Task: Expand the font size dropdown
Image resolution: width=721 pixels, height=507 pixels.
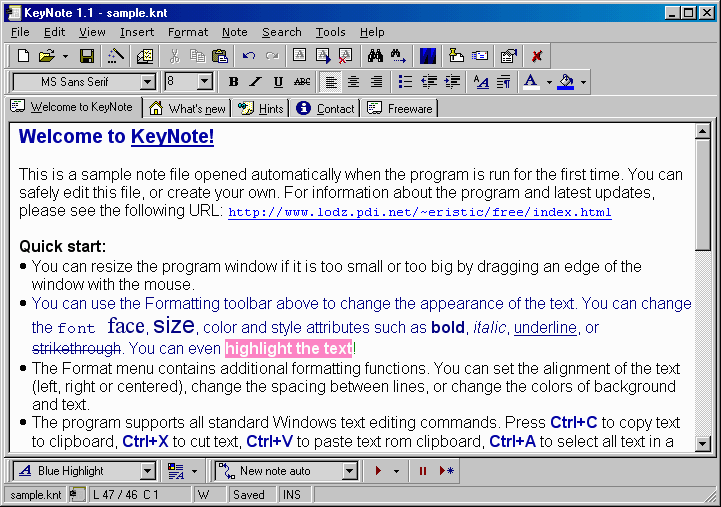Action: coord(205,82)
